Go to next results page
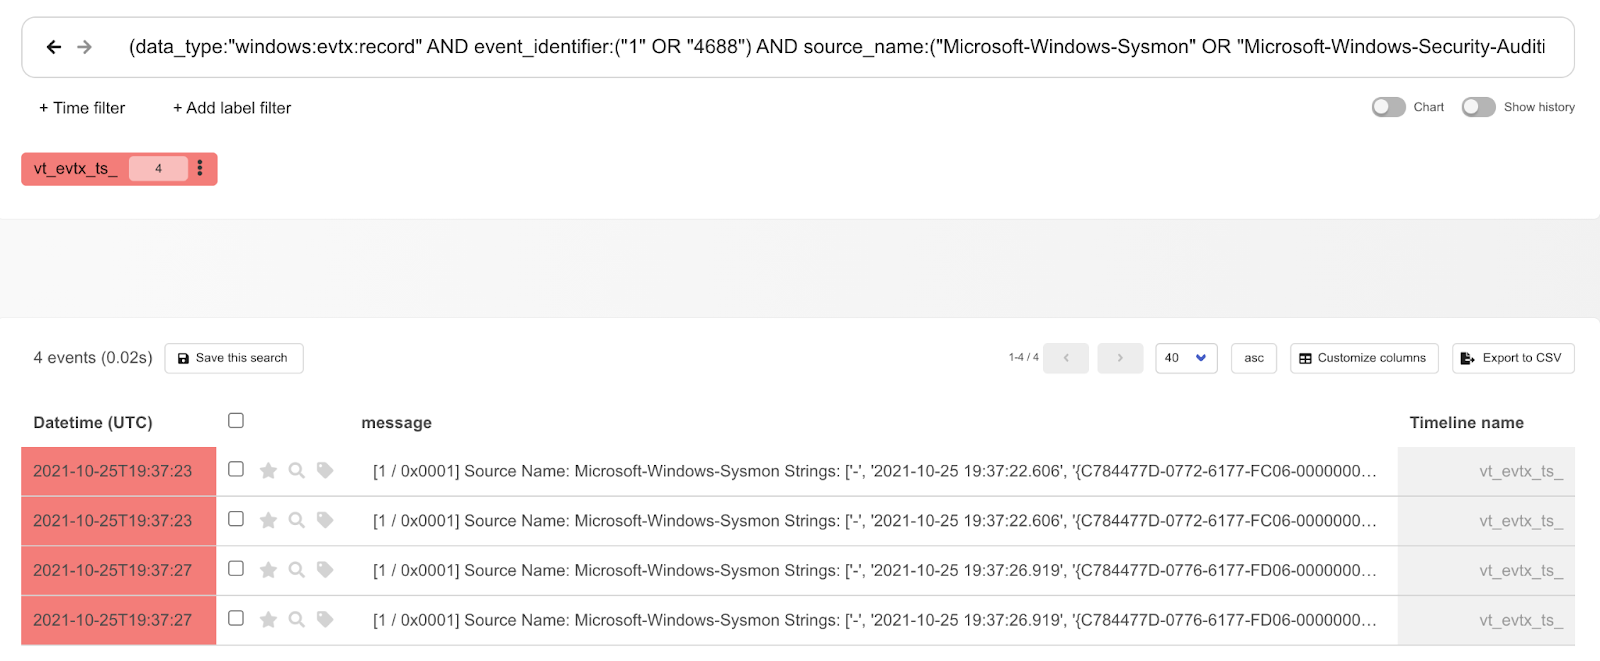 click(x=1120, y=358)
